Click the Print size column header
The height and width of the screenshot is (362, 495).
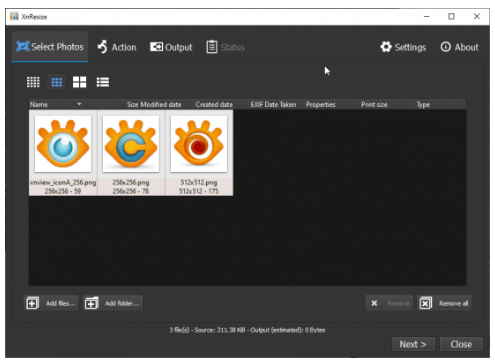click(x=387, y=104)
